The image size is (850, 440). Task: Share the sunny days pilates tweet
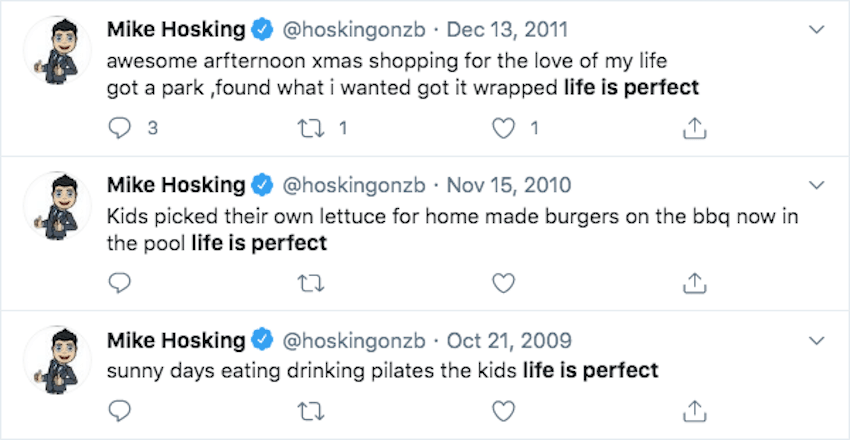694,410
